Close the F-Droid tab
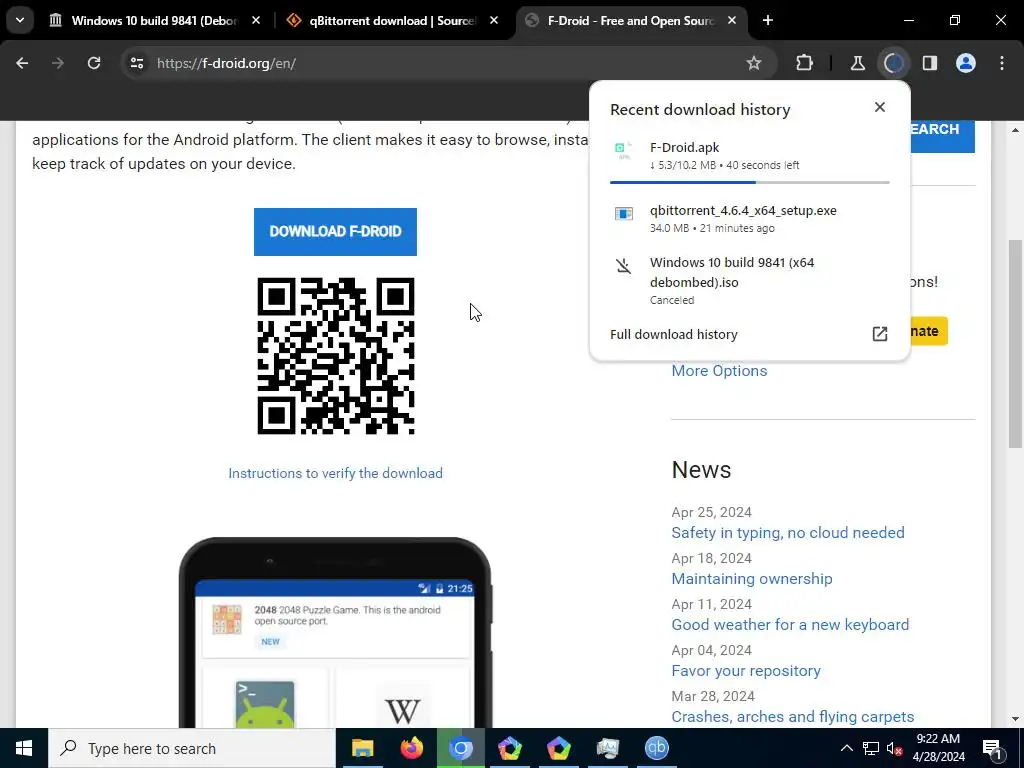Image resolution: width=1024 pixels, height=768 pixels. (x=732, y=20)
